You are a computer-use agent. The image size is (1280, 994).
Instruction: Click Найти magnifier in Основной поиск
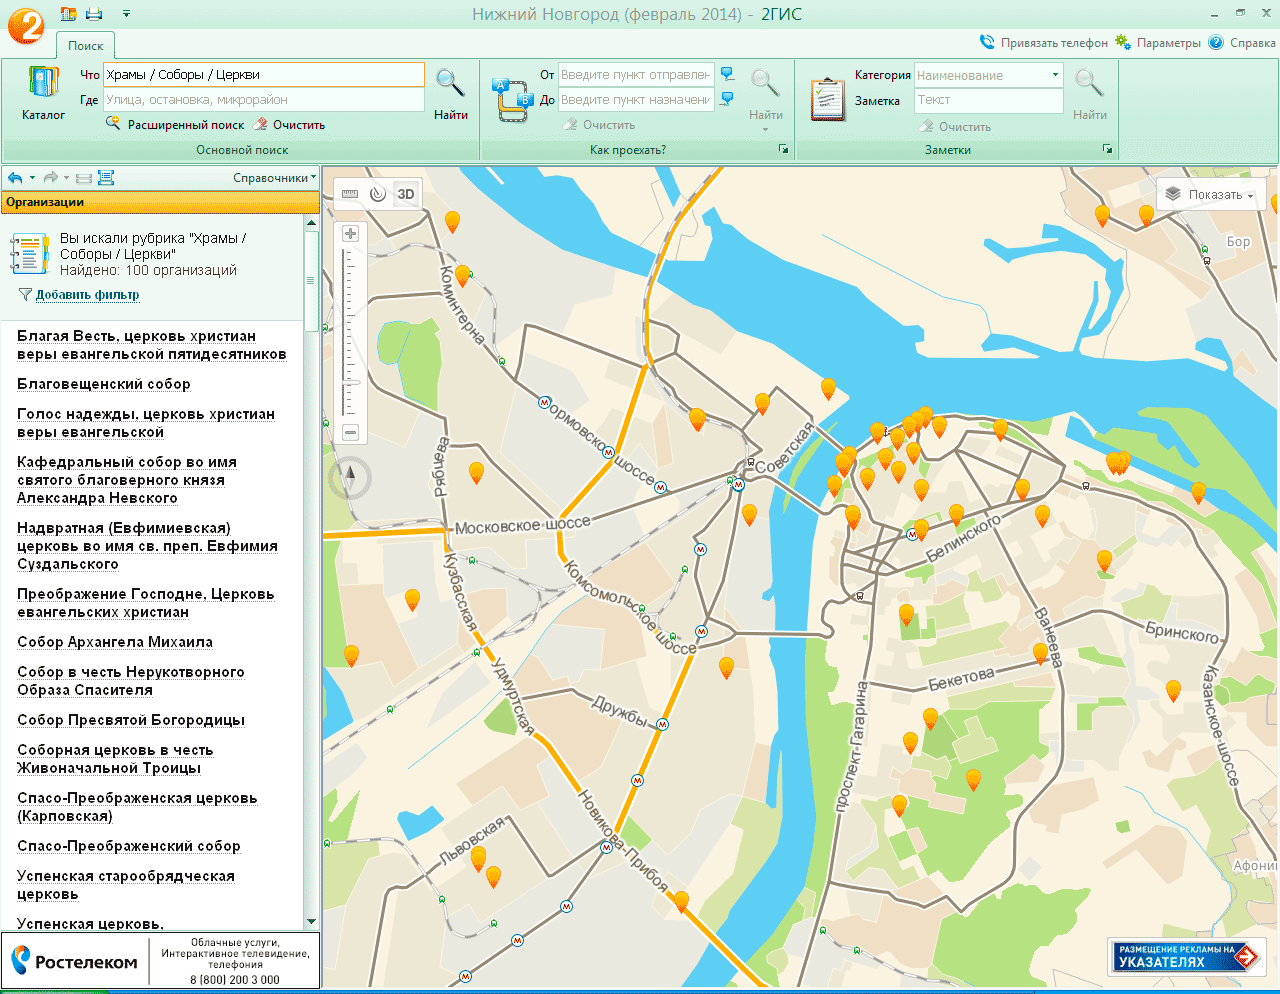click(450, 94)
